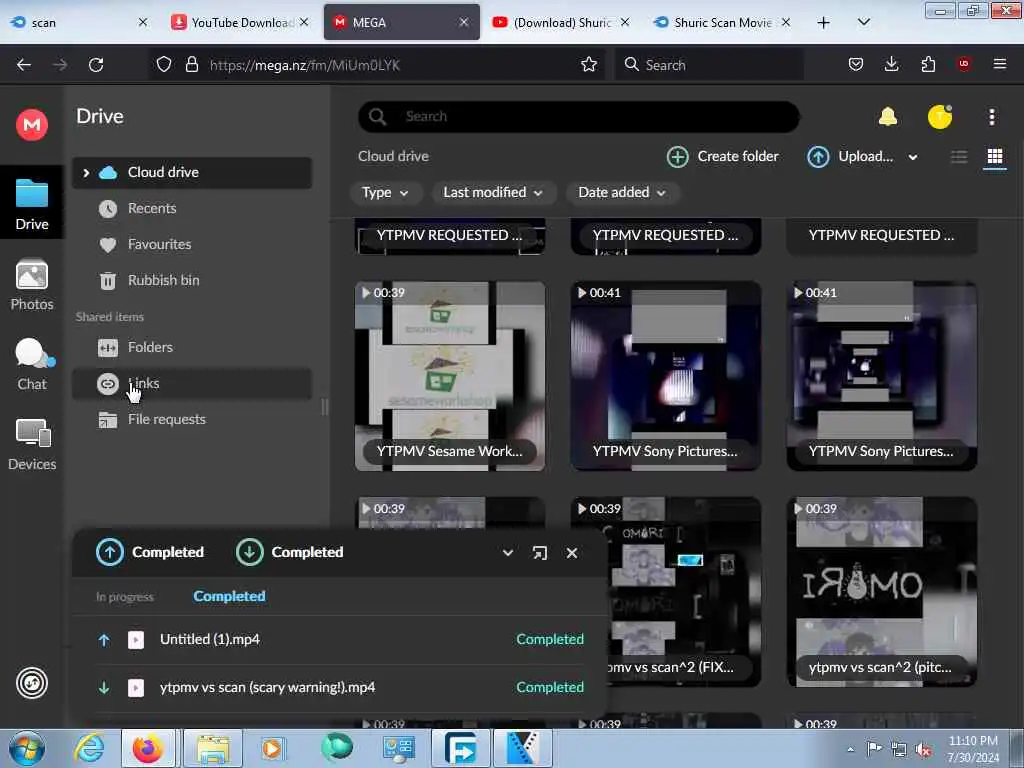
Task: Click the uBlock Origin extension icon
Action: 963,64
